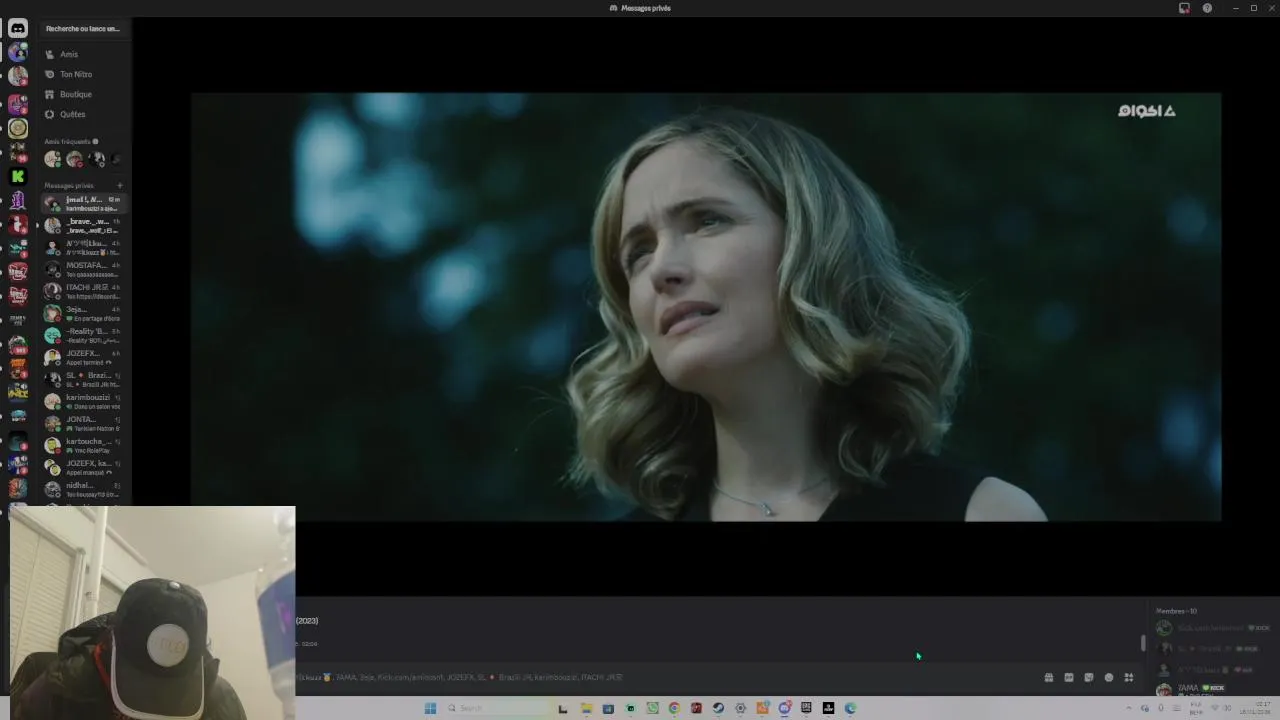Open the Amis friends page

click(x=82, y=54)
